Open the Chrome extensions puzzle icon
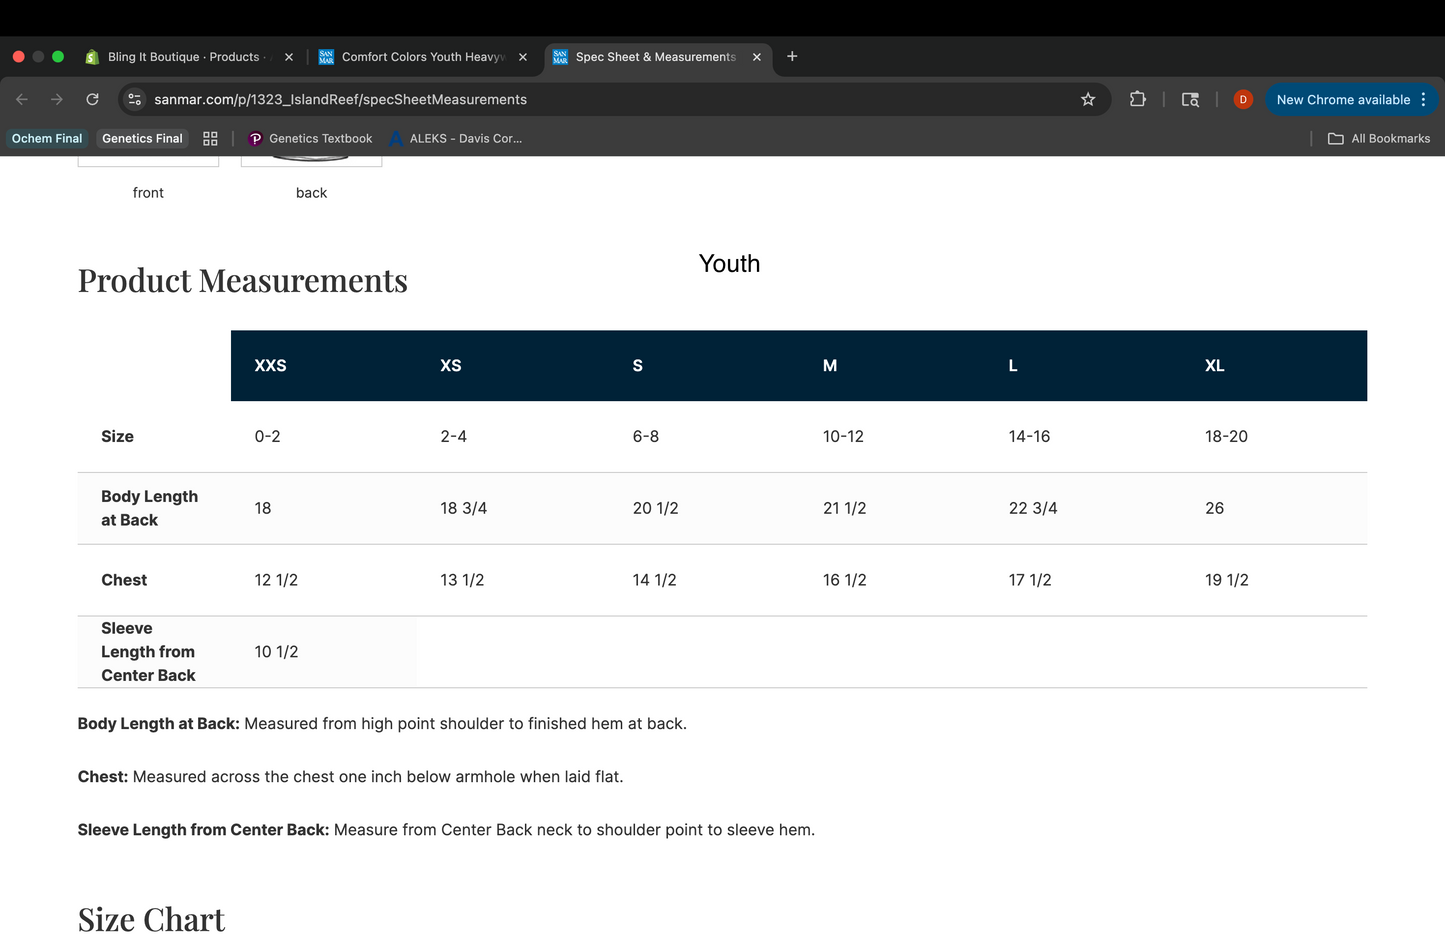Image resolution: width=1445 pixels, height=940 pixels. 1138,99
